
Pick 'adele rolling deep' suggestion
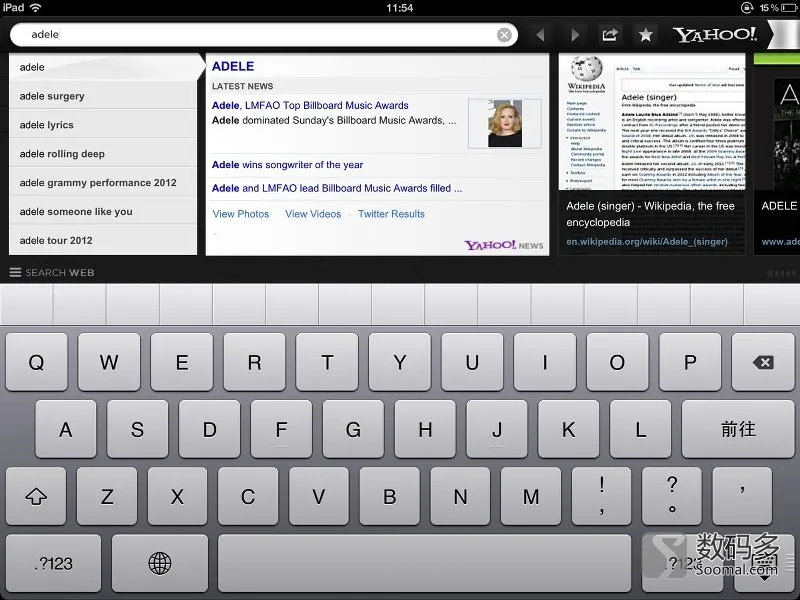(103, 154)
